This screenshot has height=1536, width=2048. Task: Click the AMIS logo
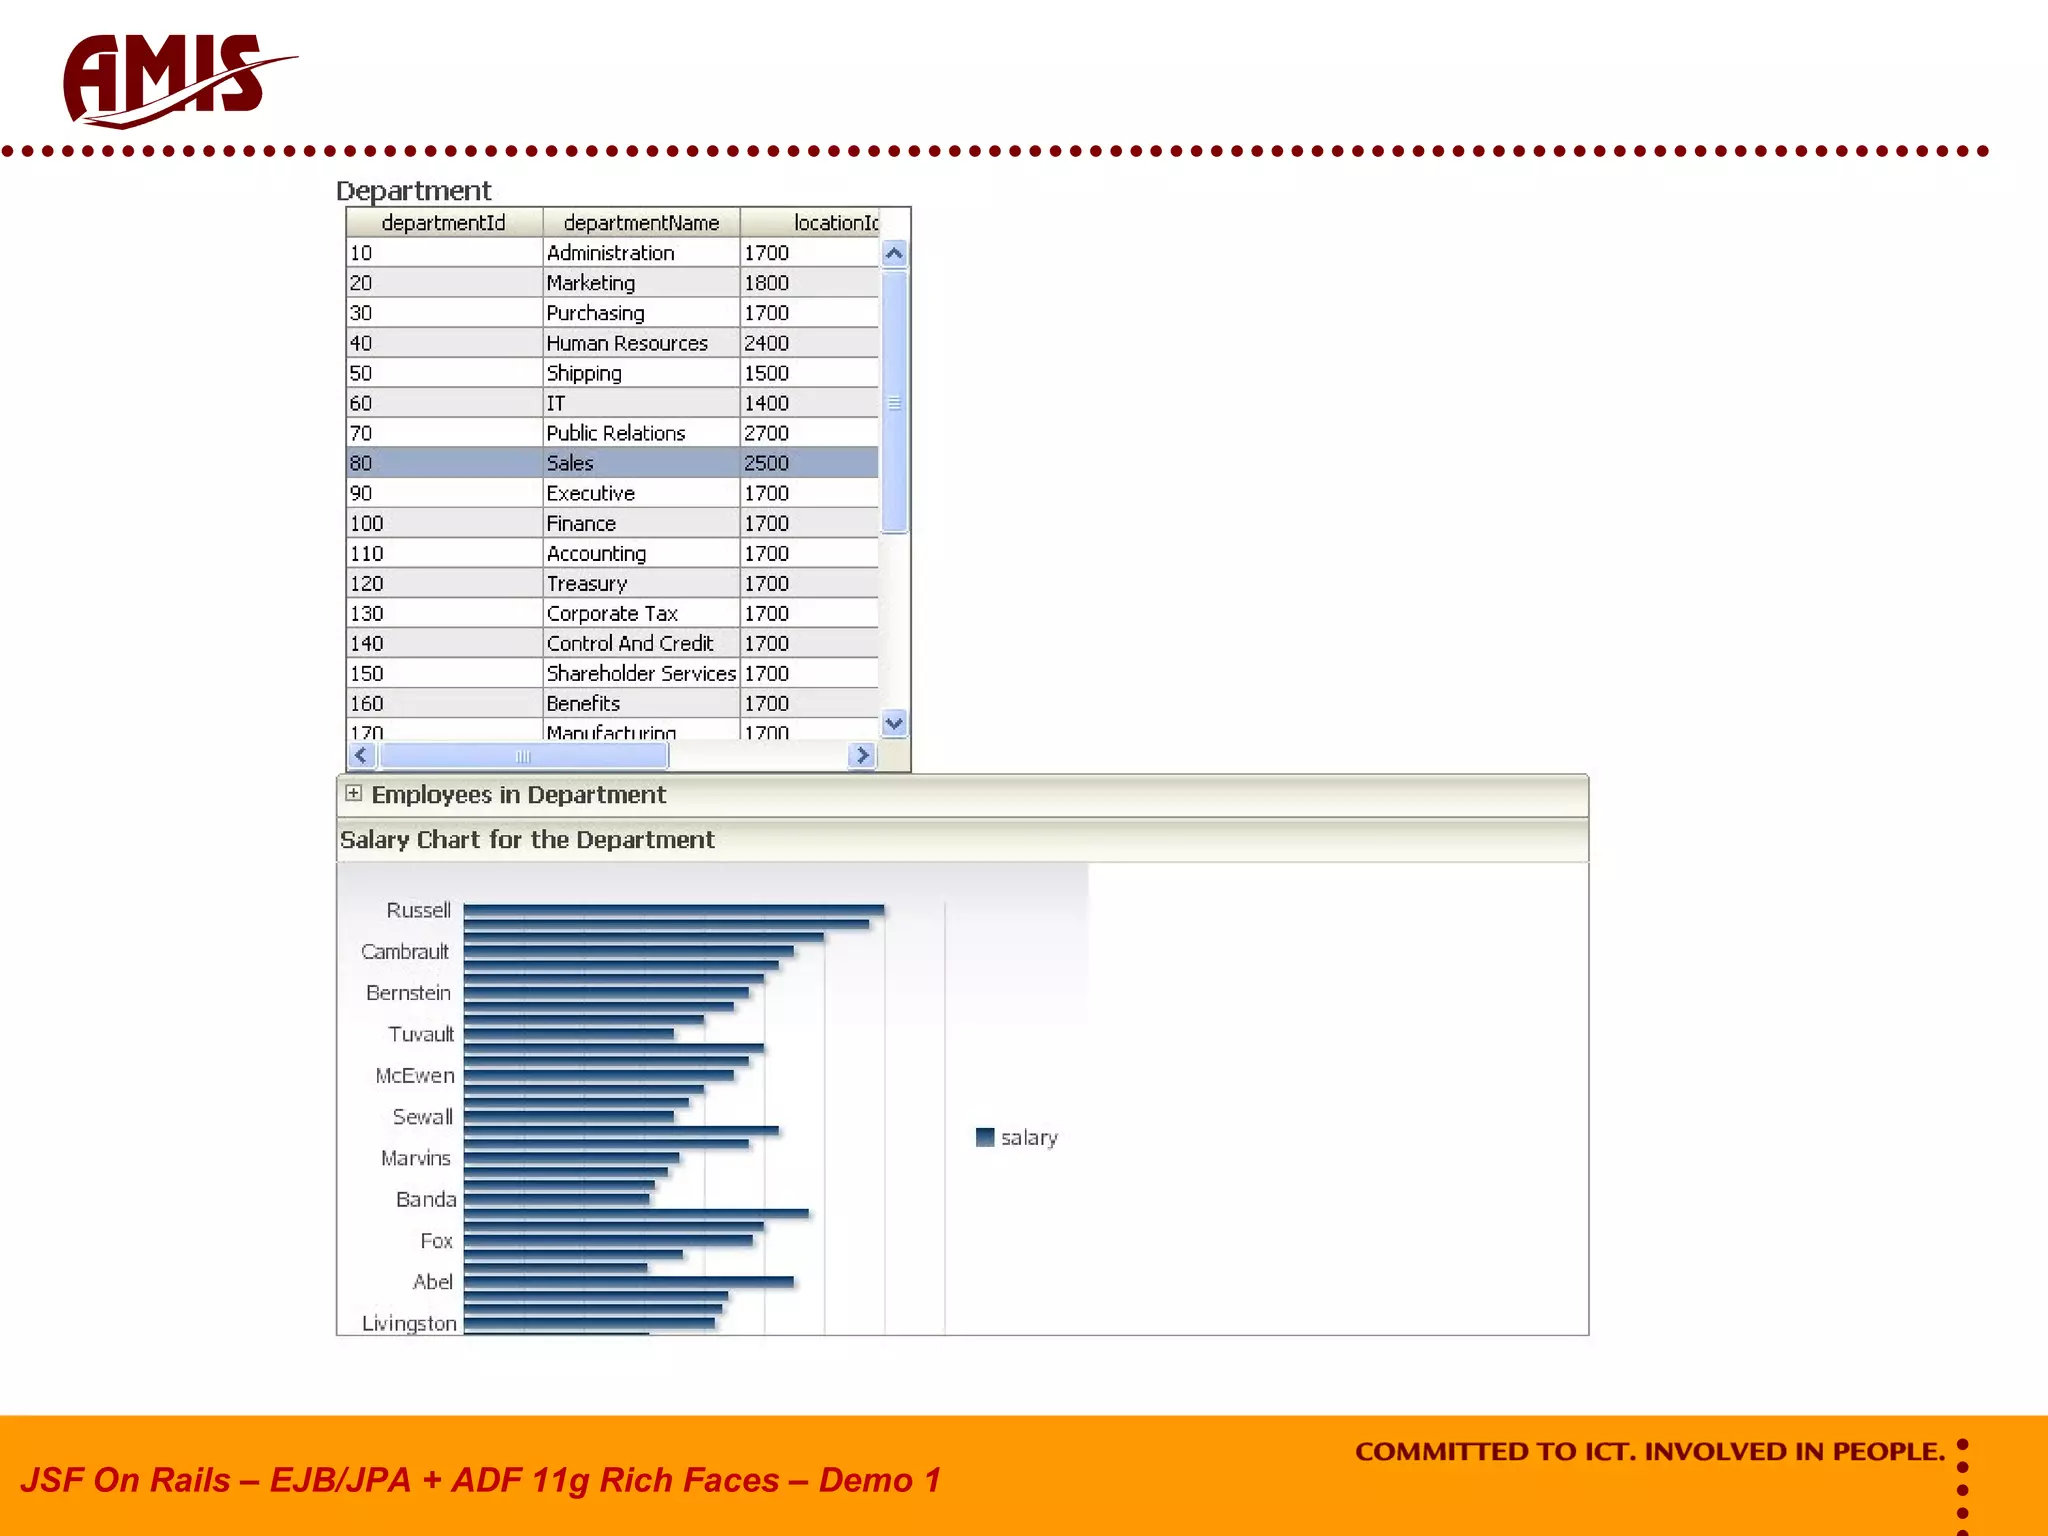point(170,80)
